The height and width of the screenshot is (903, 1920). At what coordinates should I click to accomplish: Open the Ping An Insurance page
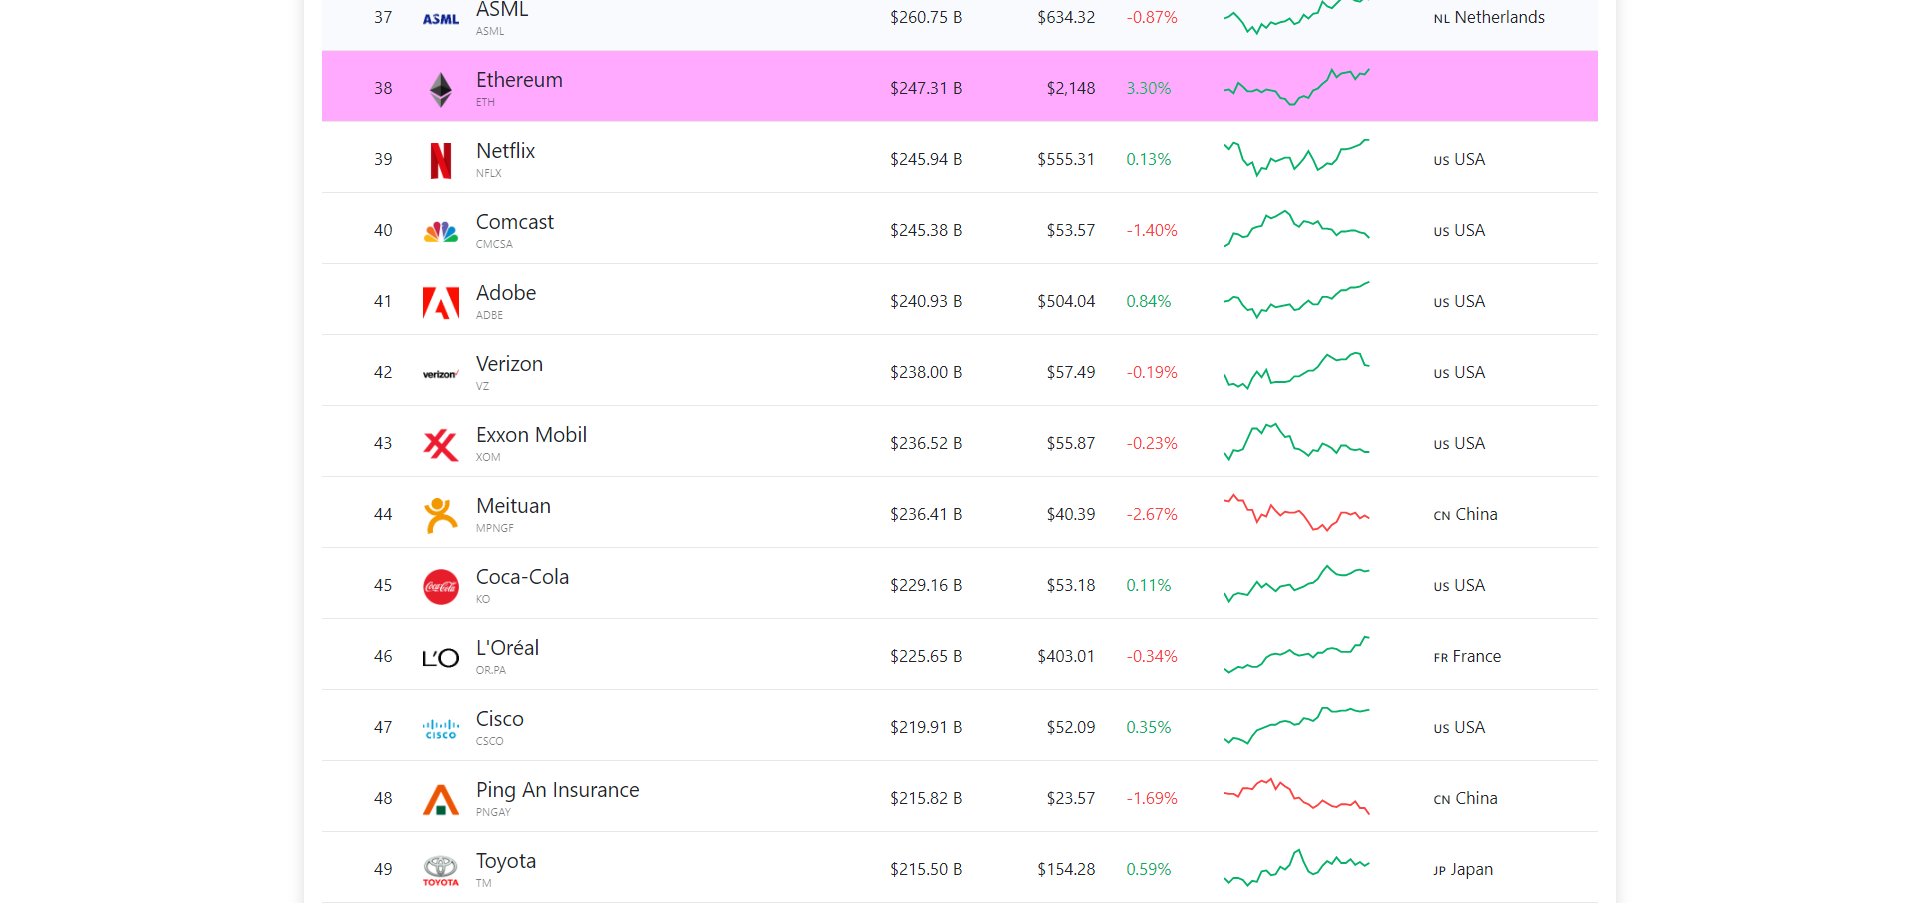[557, 790]
